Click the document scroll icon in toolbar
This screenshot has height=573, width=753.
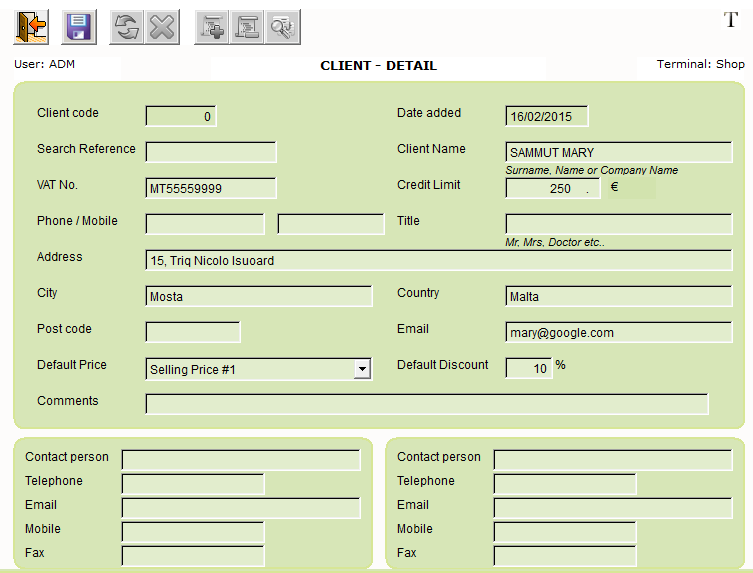point(247,28)
